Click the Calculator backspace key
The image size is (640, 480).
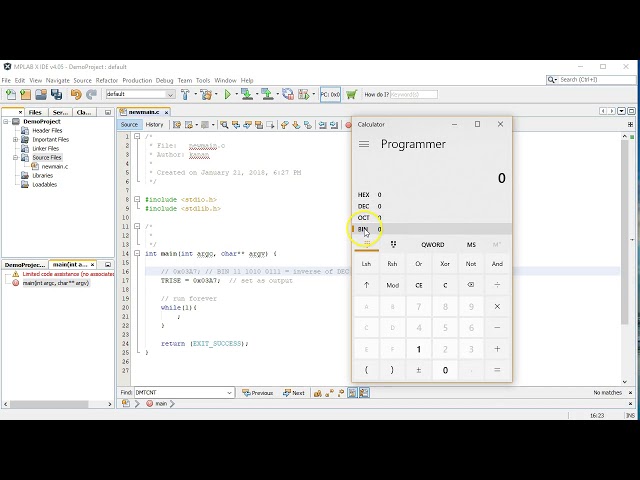pyautogui.click(x=471, y=285)
